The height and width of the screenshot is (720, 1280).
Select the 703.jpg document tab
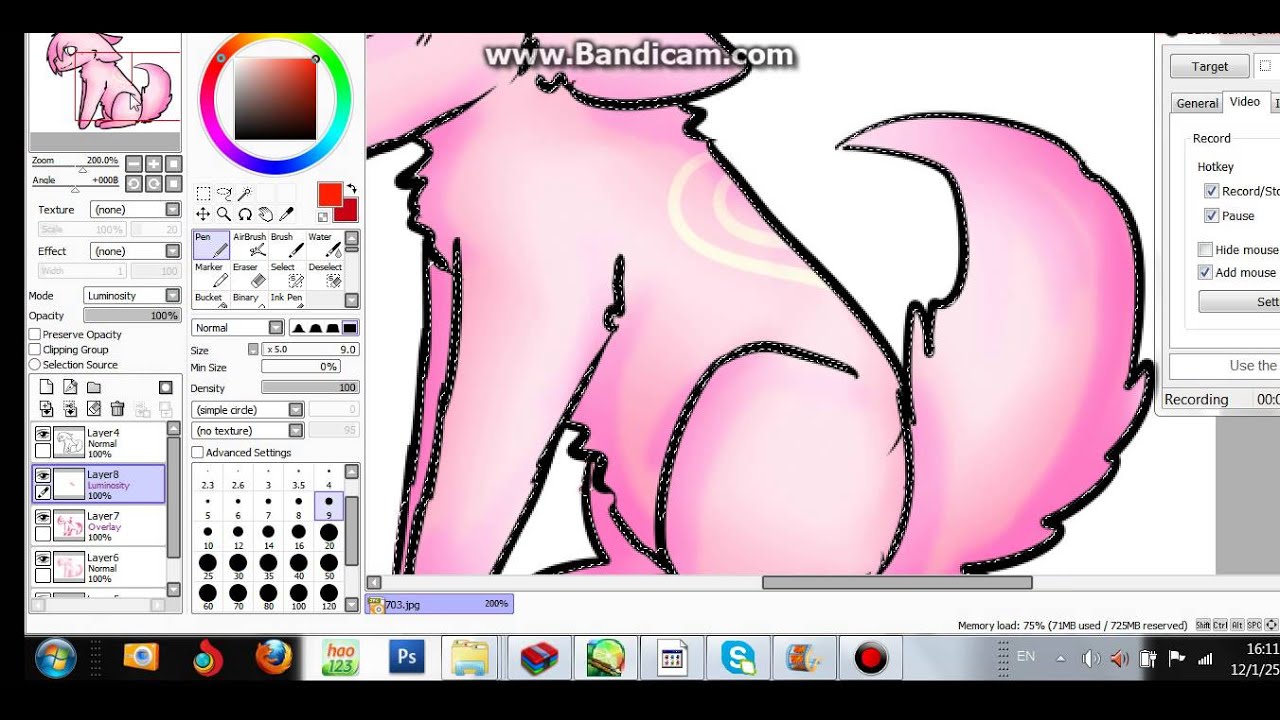440,604
